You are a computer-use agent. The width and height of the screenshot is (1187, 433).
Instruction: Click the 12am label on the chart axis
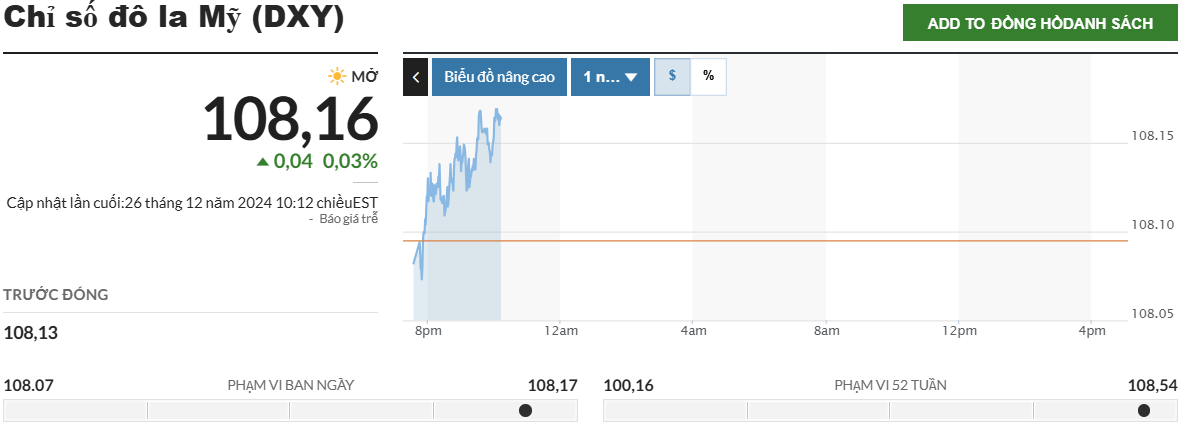560,331
